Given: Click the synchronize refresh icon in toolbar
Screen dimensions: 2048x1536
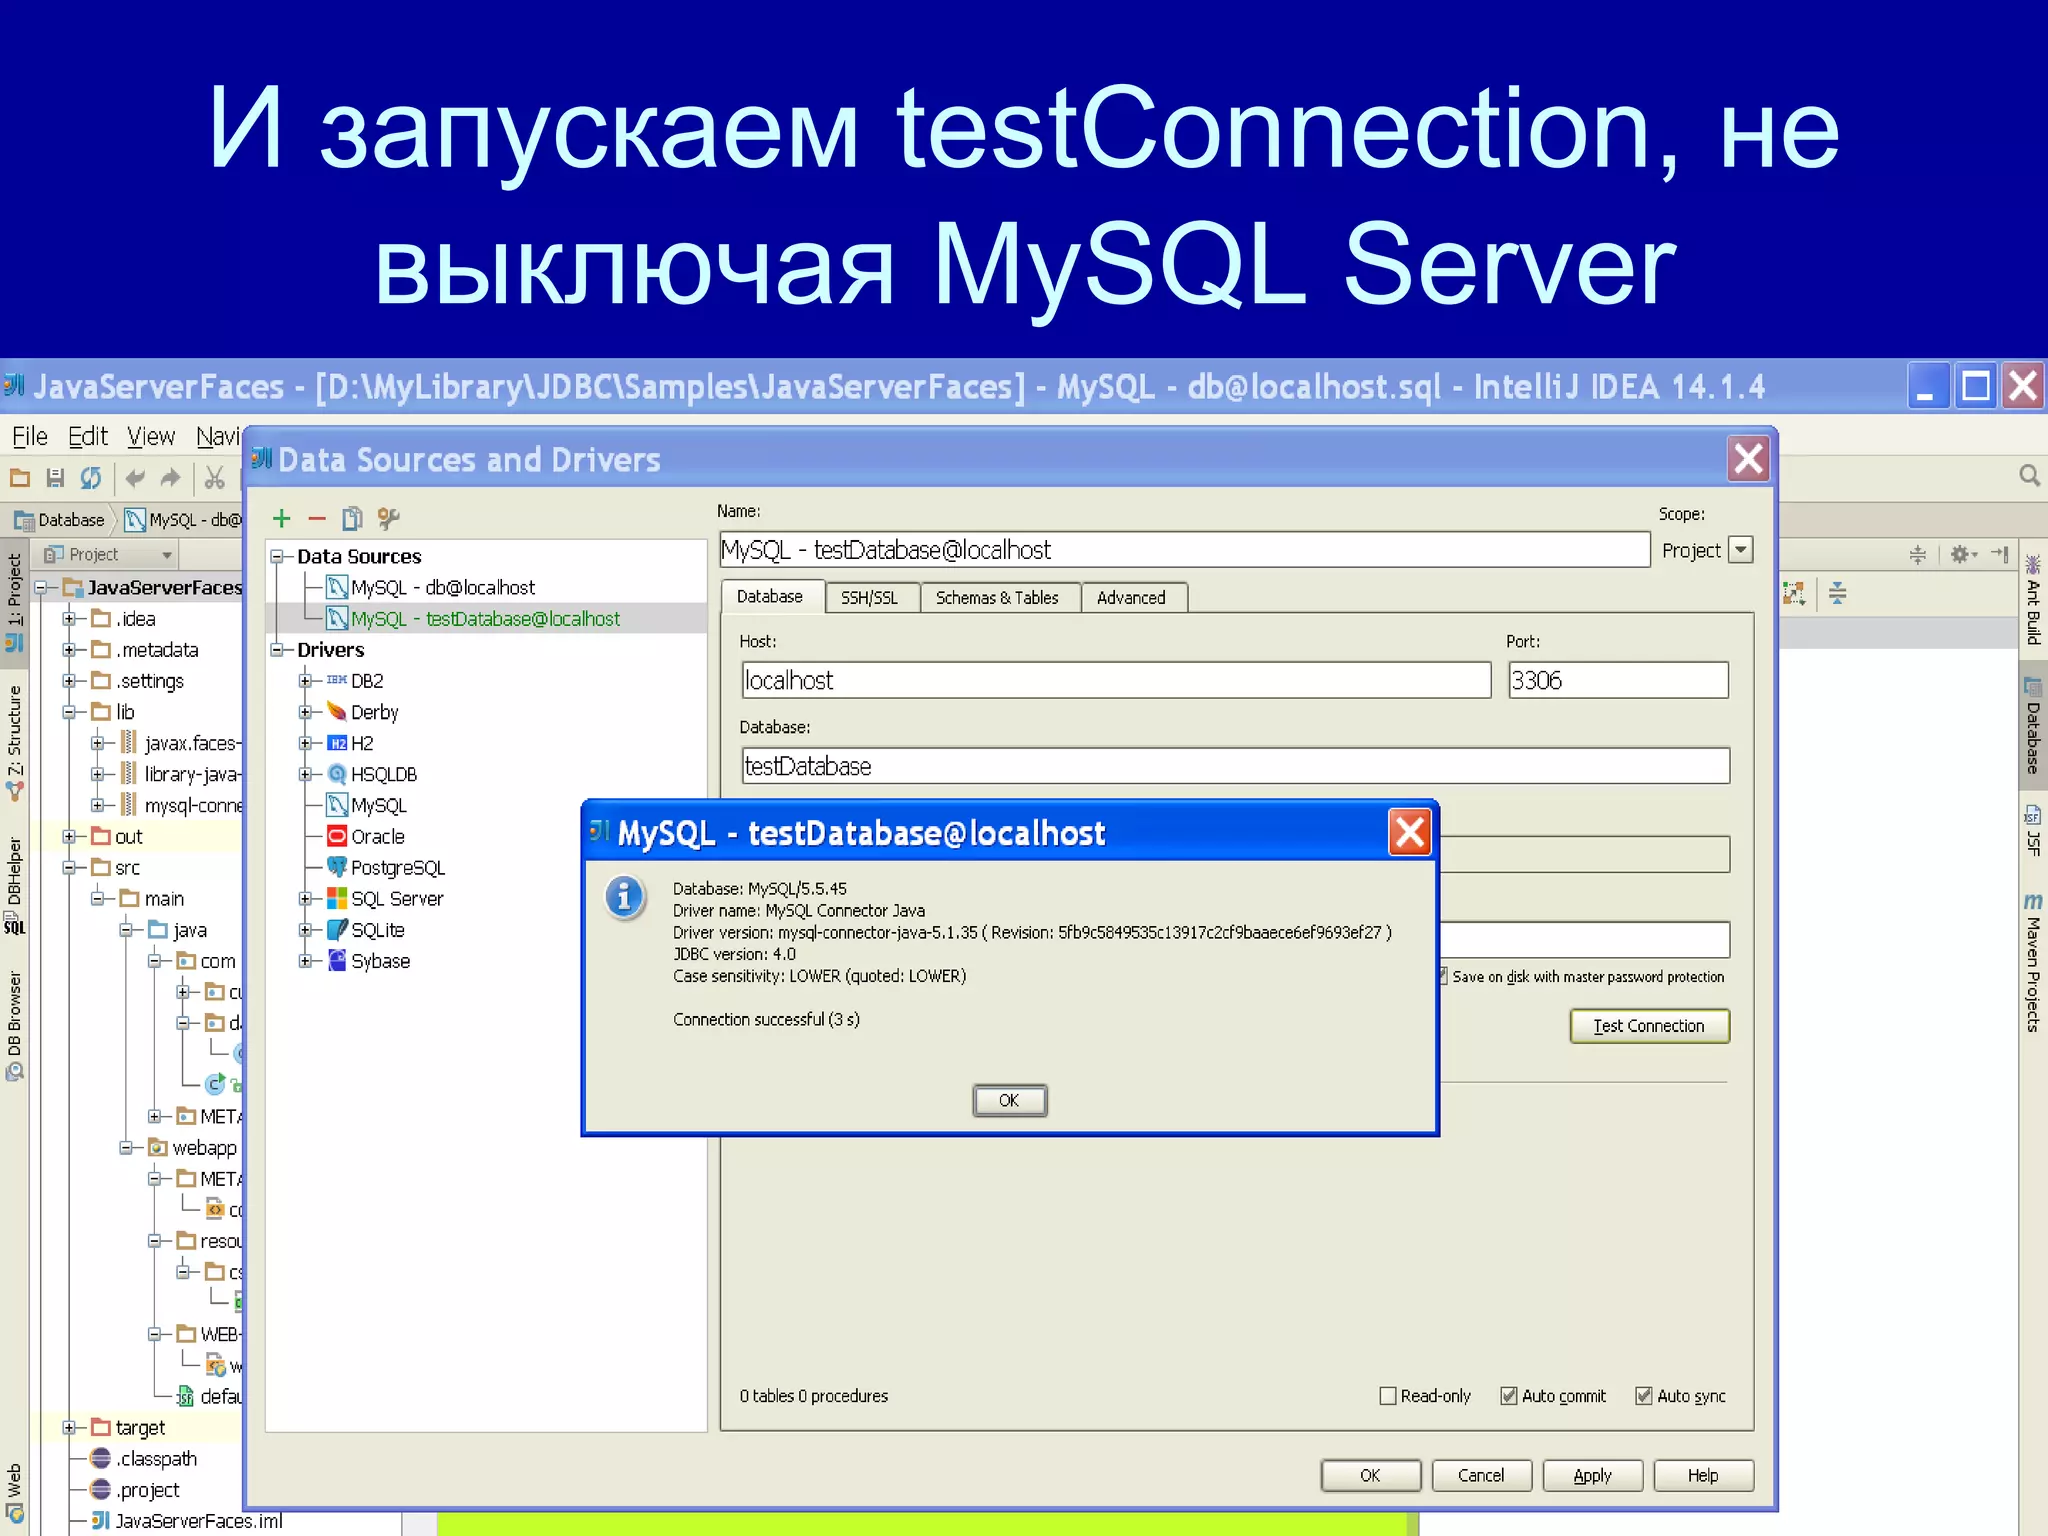Looking at the screenshot, I should pos(91,478).
